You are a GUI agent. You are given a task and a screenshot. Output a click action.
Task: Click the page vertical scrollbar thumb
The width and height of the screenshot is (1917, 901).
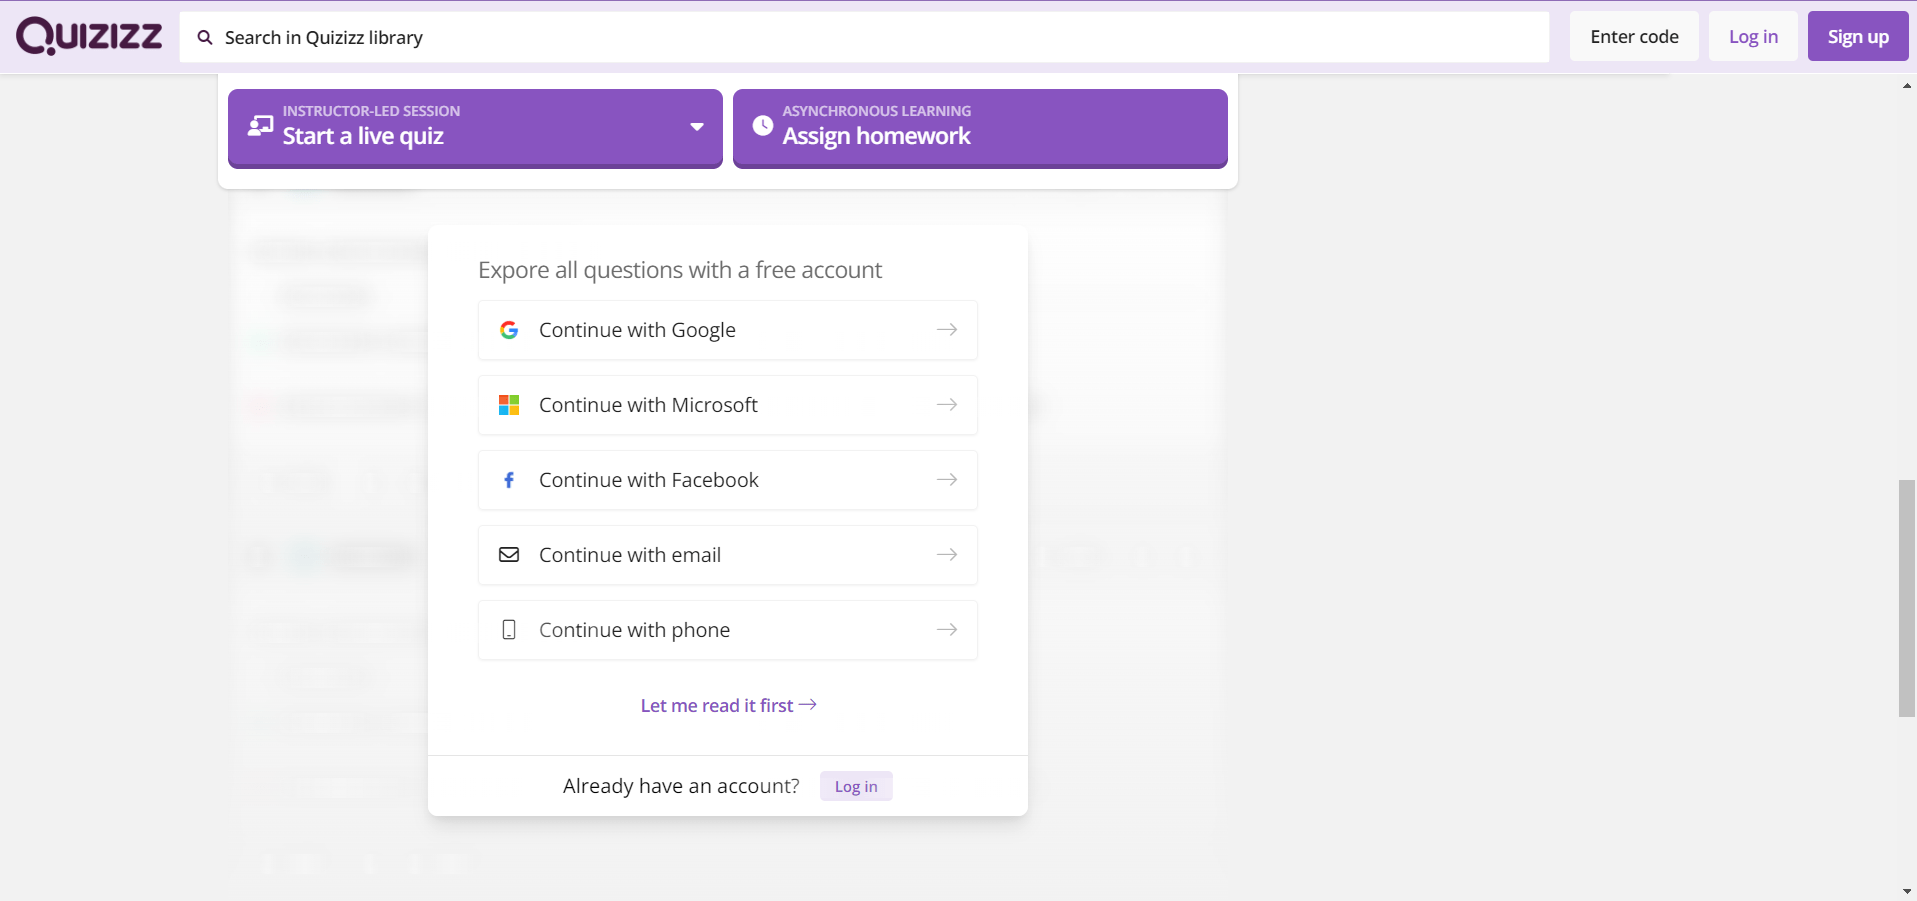[x=1907, y=598]
